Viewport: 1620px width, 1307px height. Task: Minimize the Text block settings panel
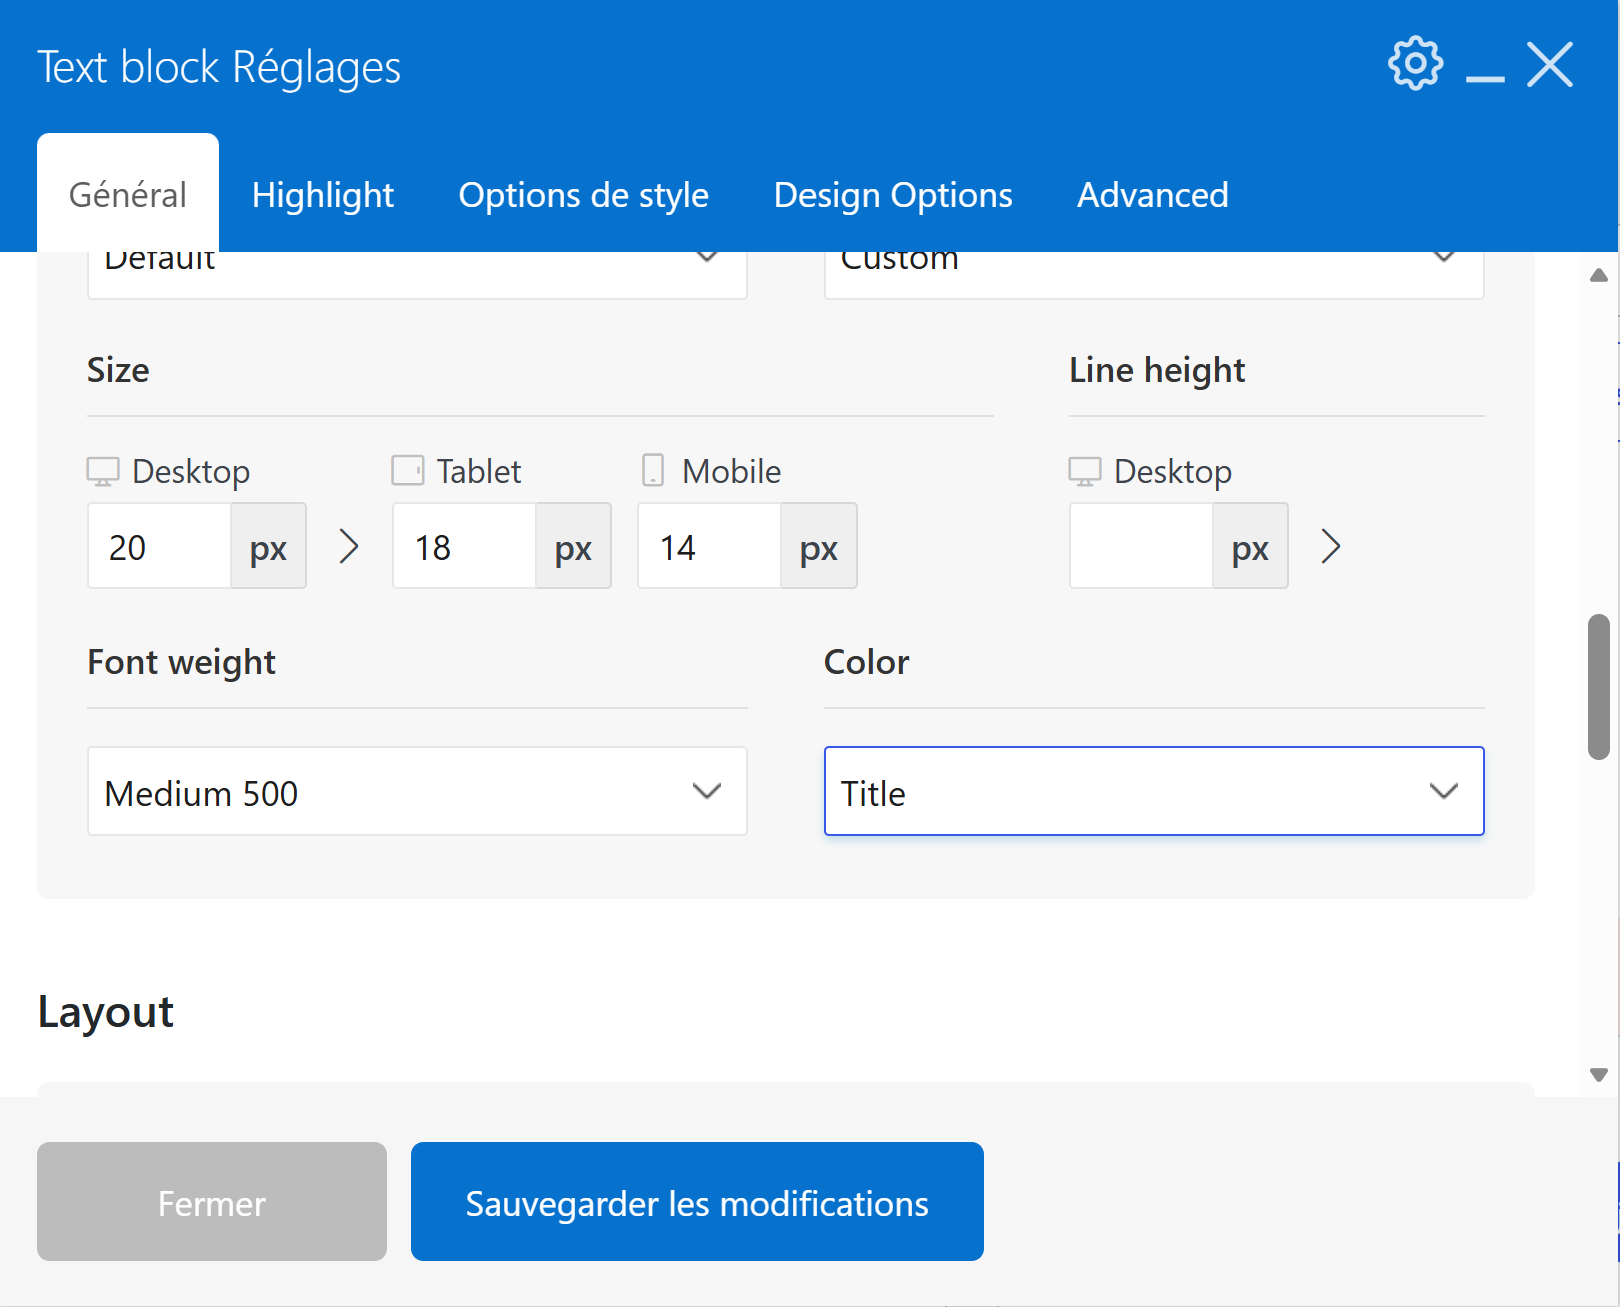click(1485, 77)
